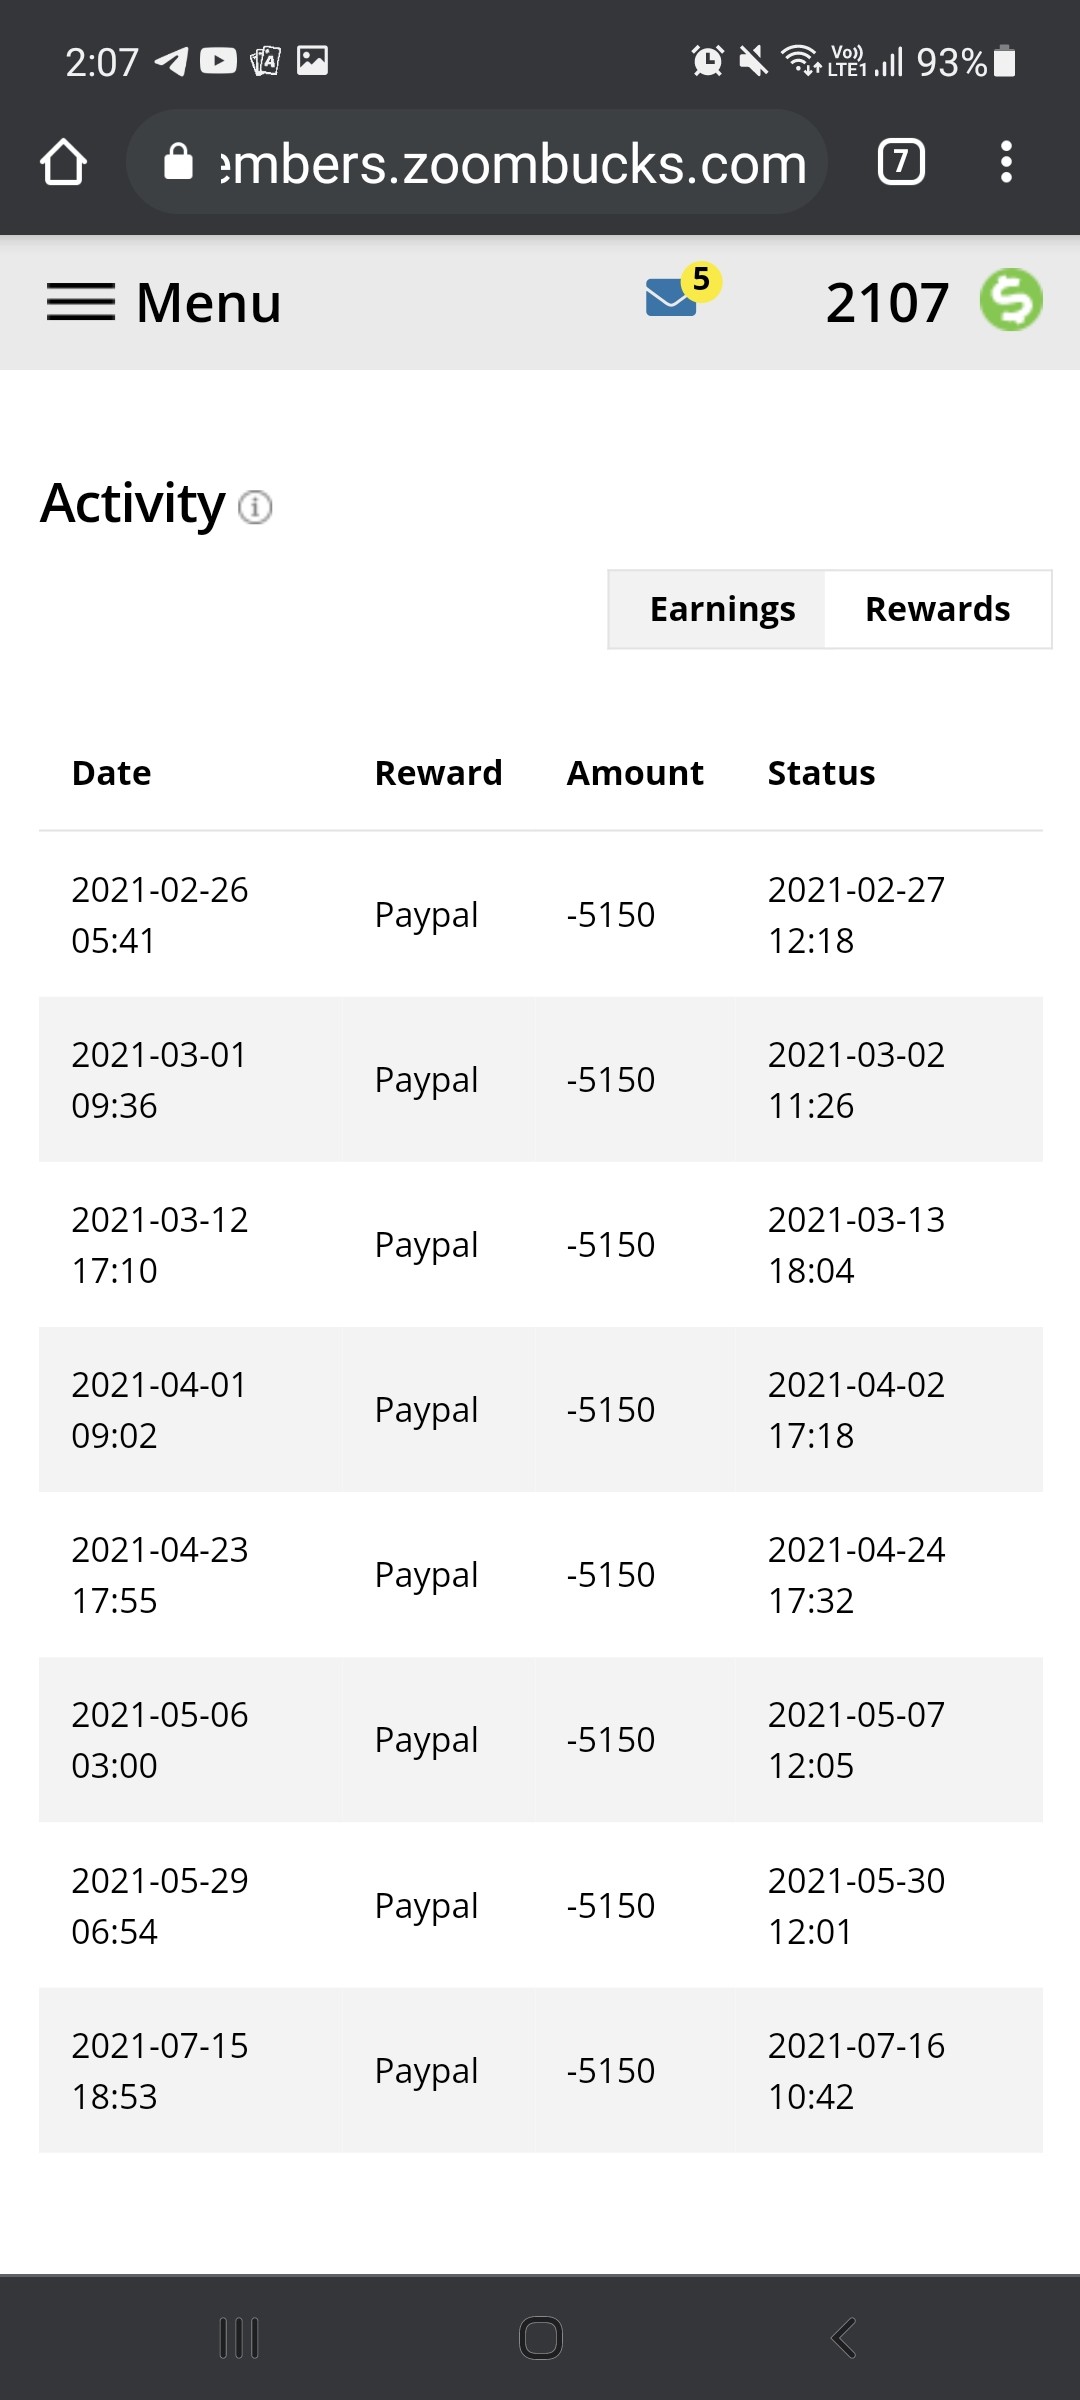Click the Status column header
Screen dimensions: 1080x2400
821,773
